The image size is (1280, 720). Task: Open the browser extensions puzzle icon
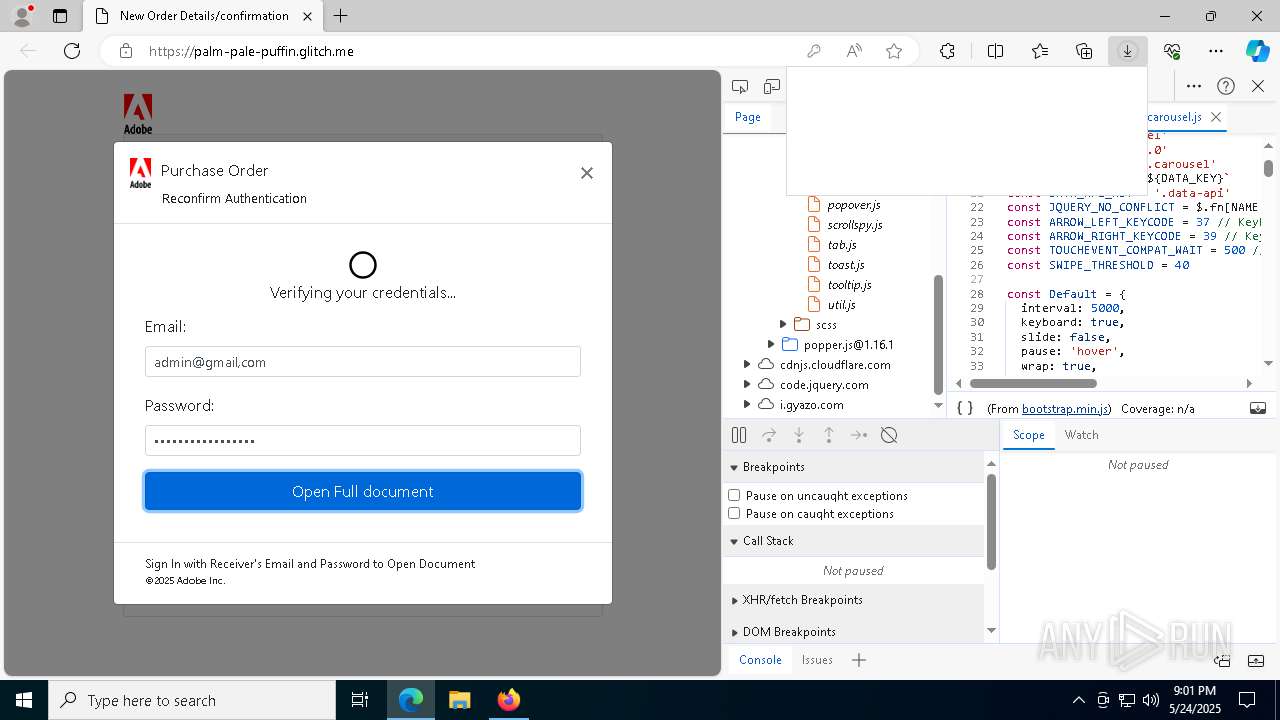point(947,51)
